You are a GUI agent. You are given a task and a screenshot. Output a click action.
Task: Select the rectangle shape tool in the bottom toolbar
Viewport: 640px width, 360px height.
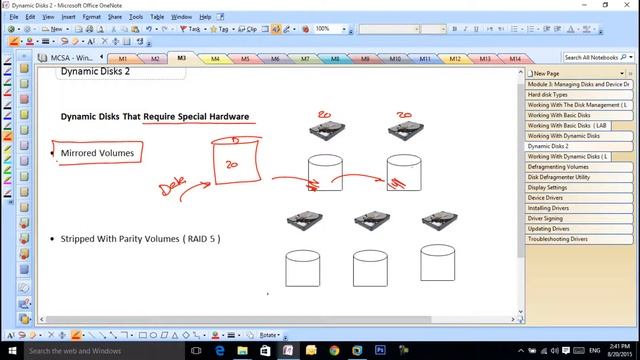coord(142,336)
